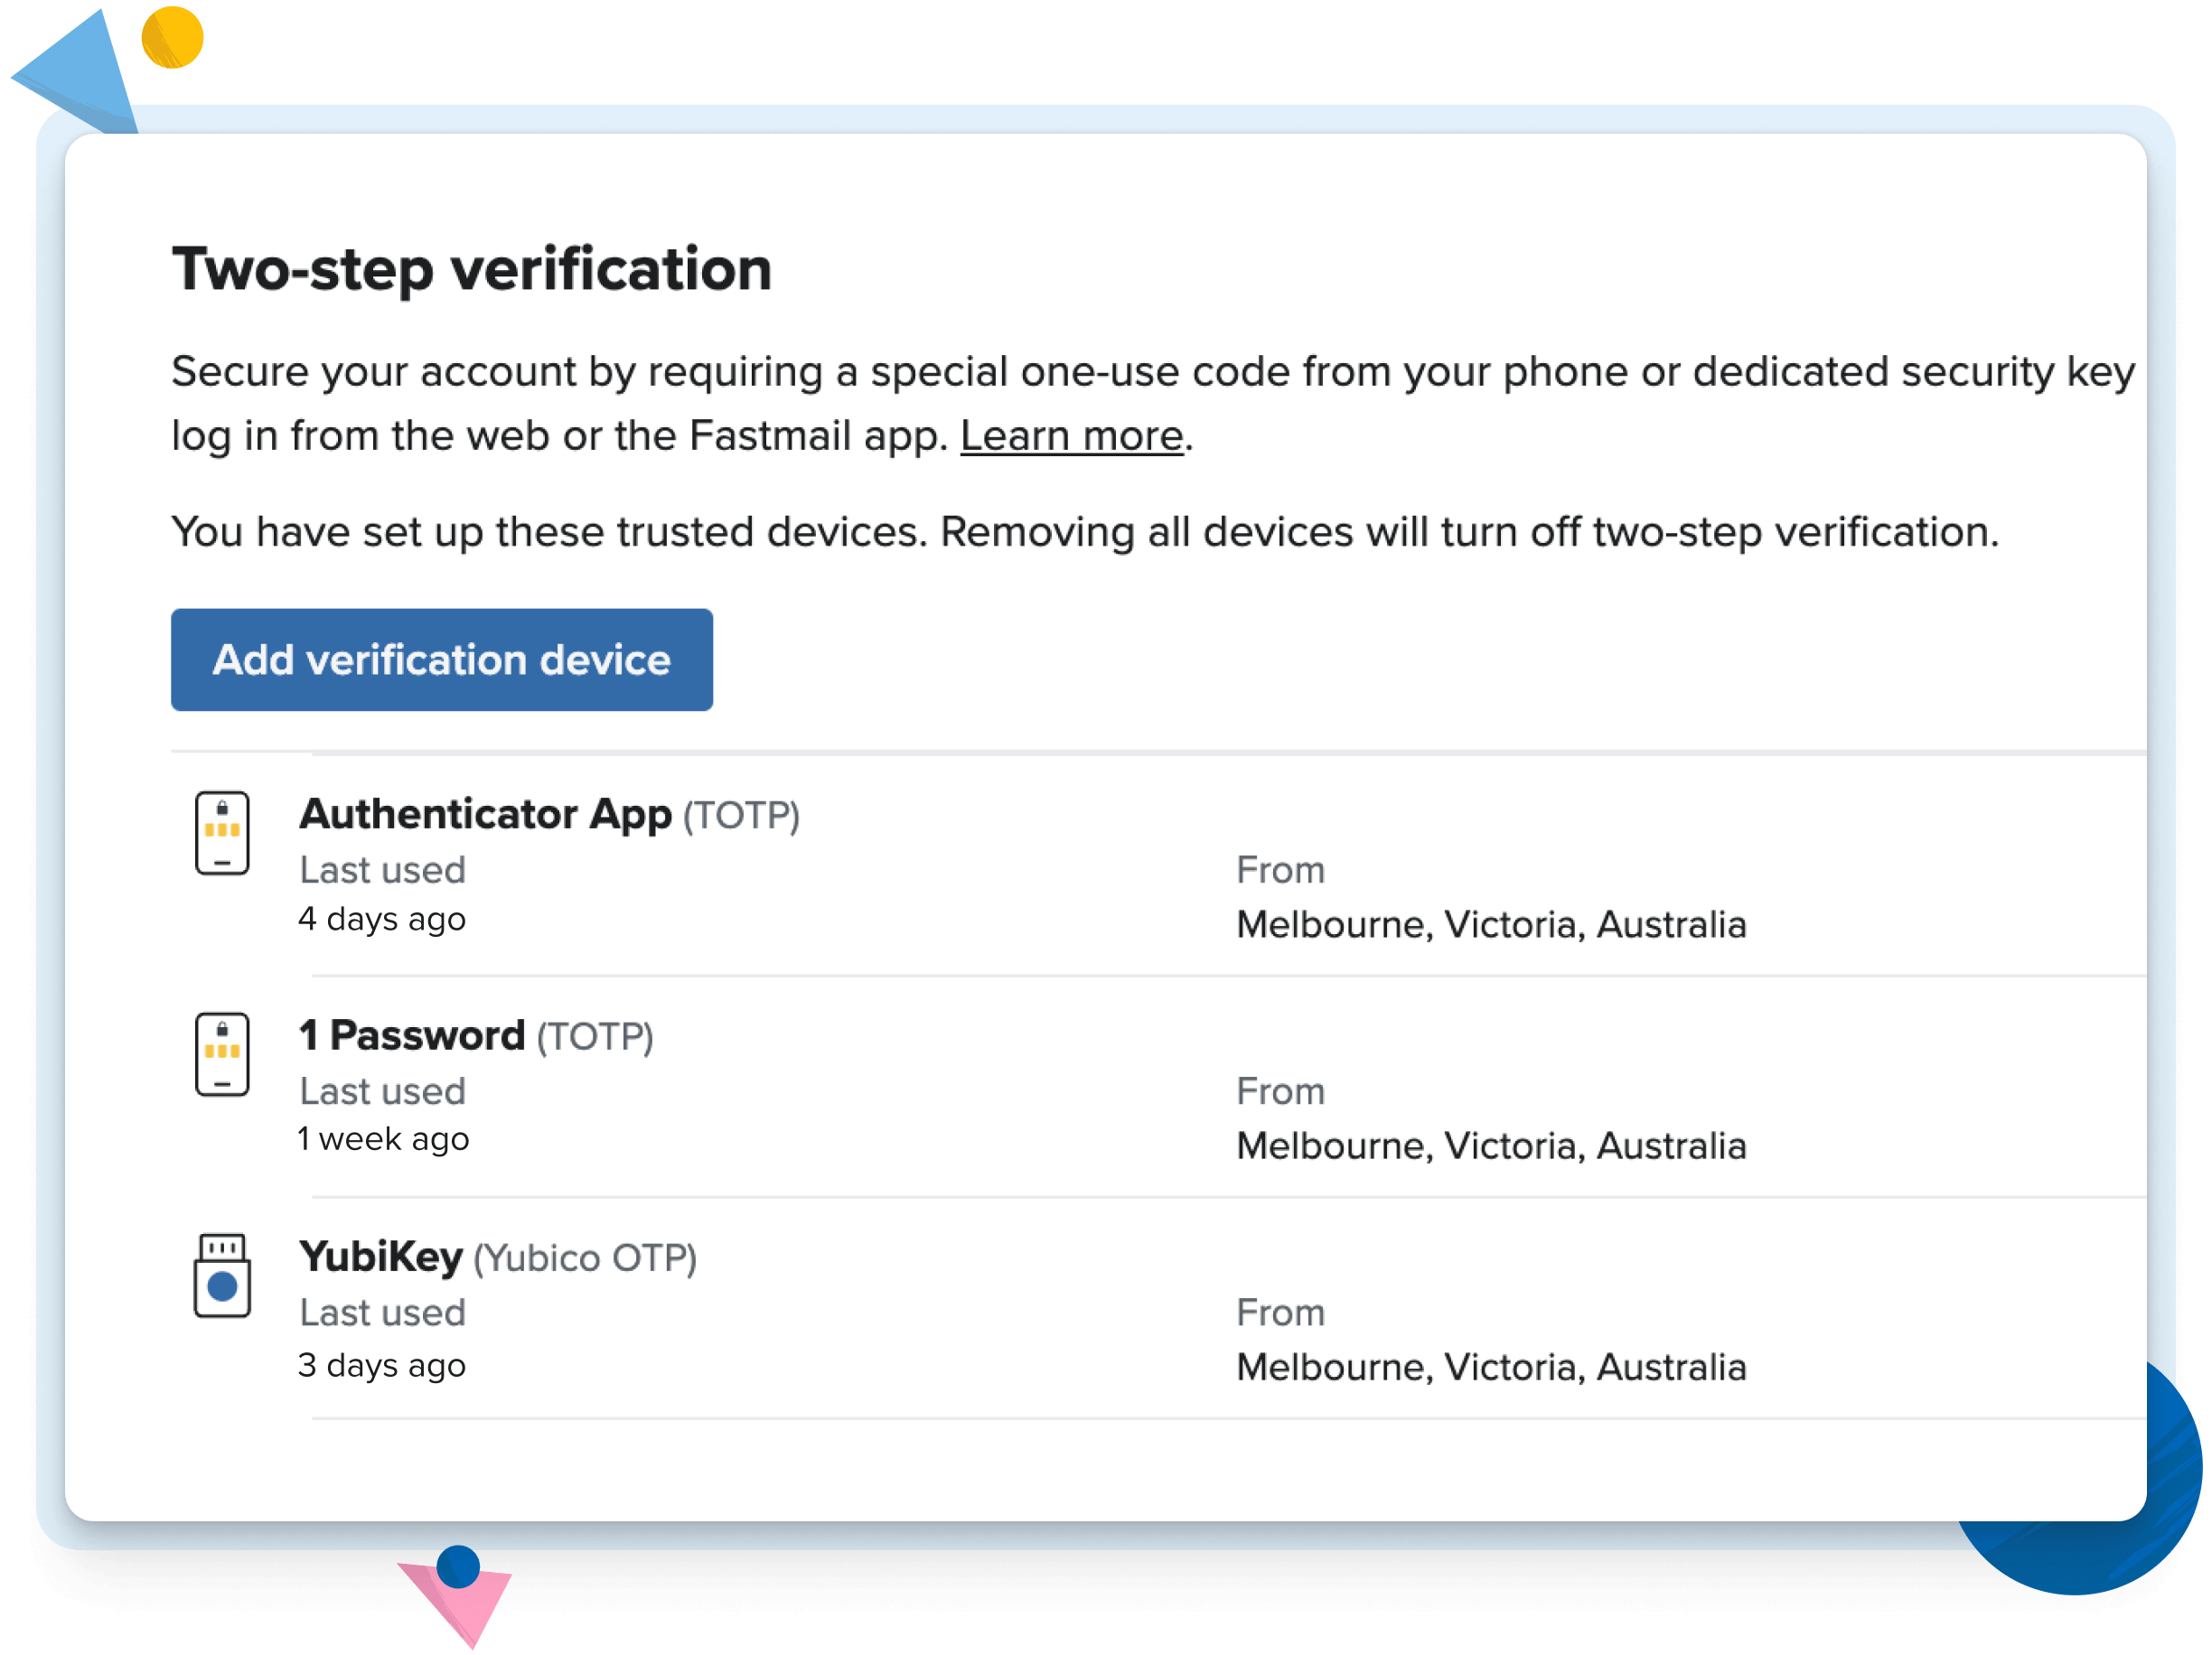2212x1655 pixels.
Task: Click the "4 days ago" last used time
Action: point(382,919)
